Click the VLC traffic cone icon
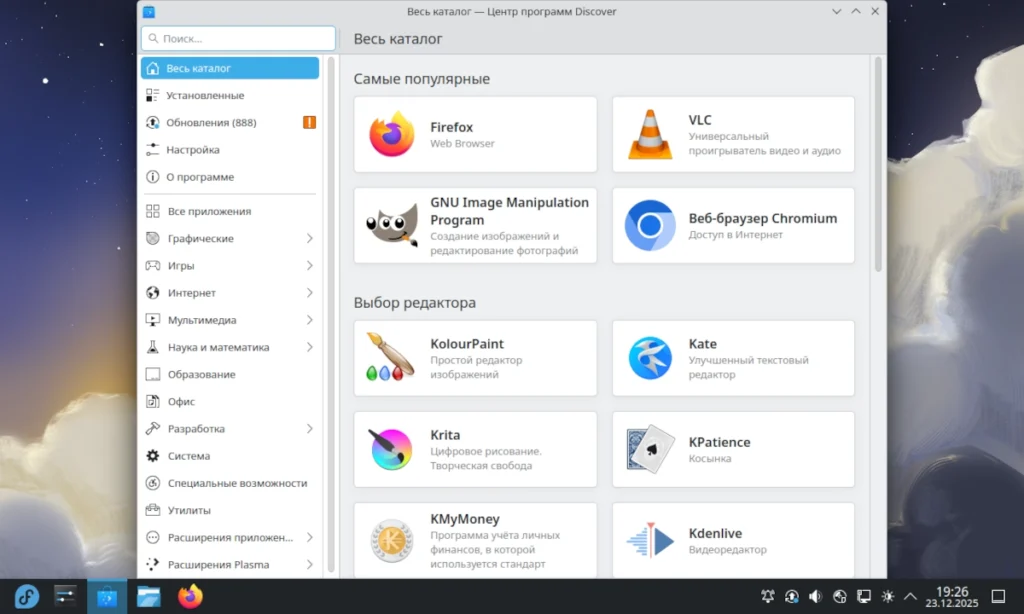The width and height of the screenshot is (1024, 614). pyautogui.click(x=650, y=135)
